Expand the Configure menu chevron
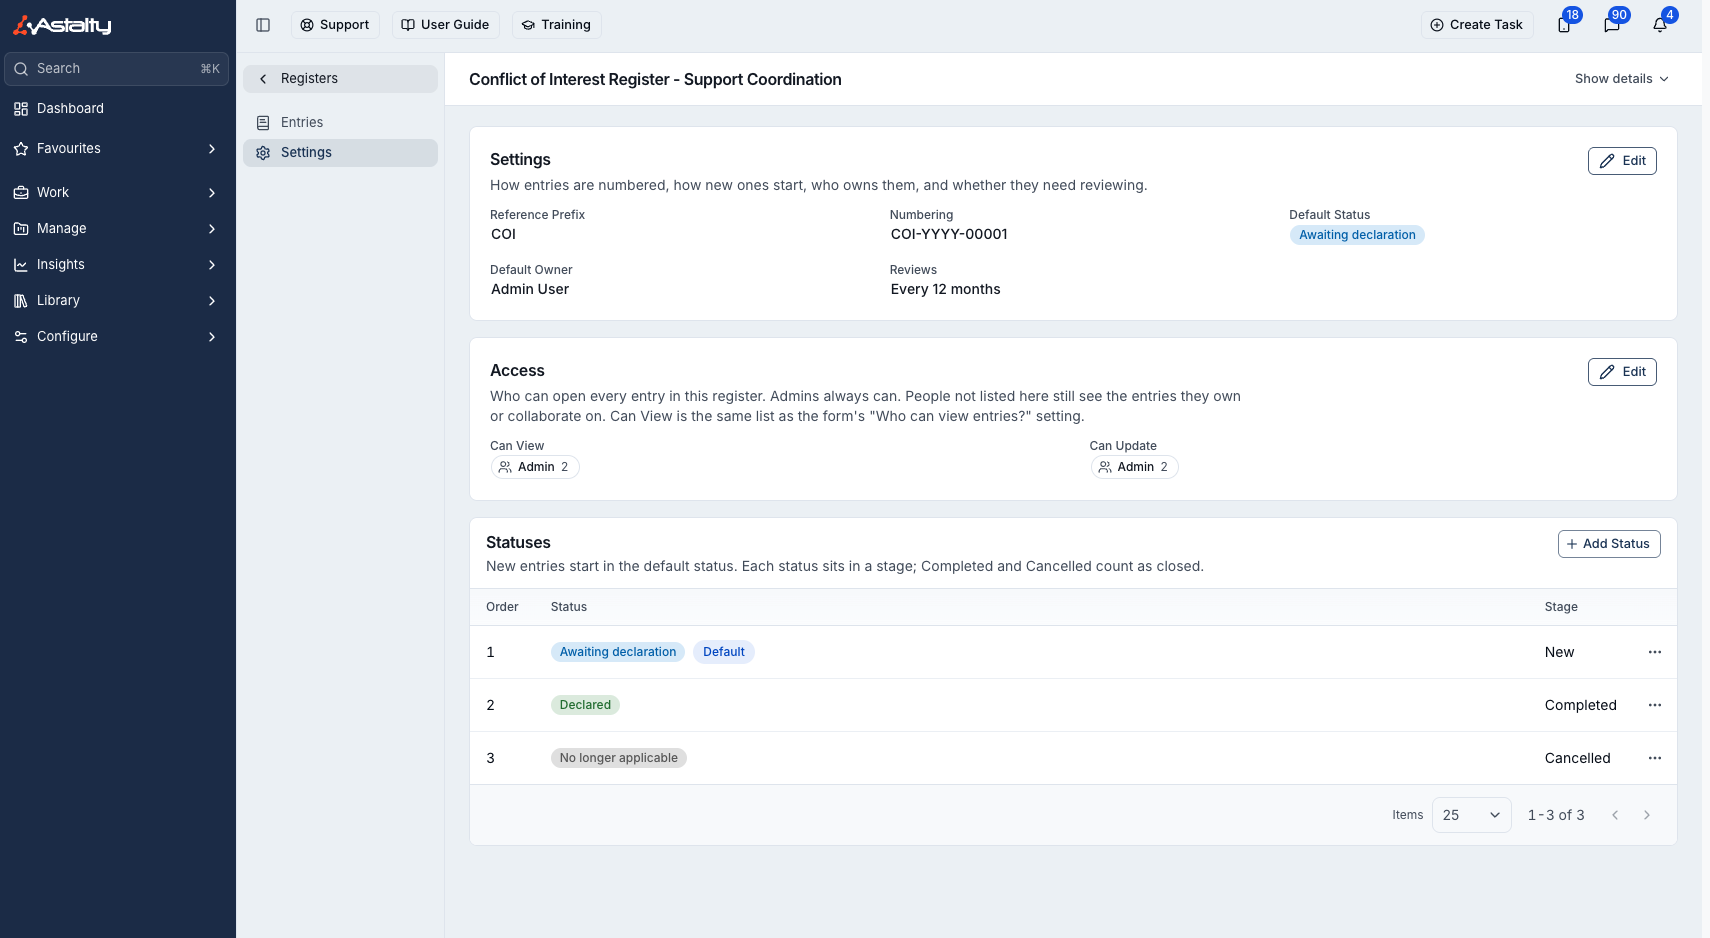Image resolution: width=1710 pixels, height=938 pixels. click(x=212, y=337)
